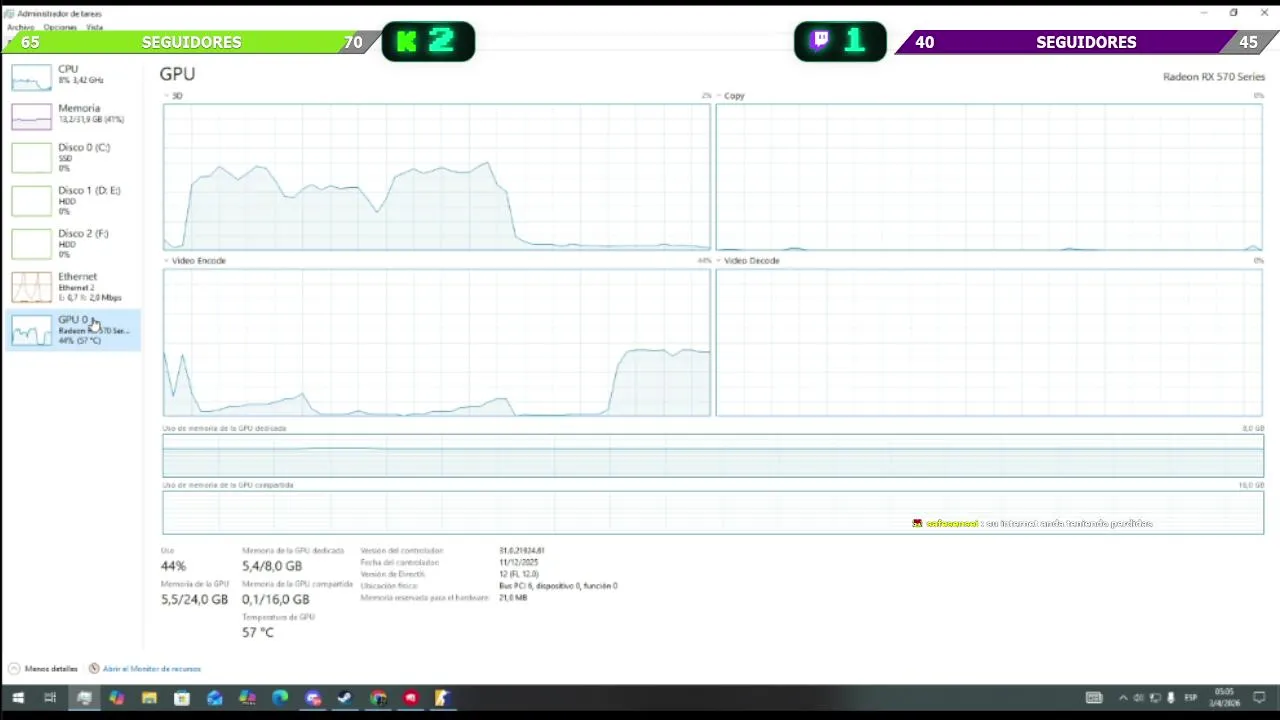Open the Mail app taskbar icon
Image resolution: width=1280 pixels, height=720 pixels.
pos(215,698)
